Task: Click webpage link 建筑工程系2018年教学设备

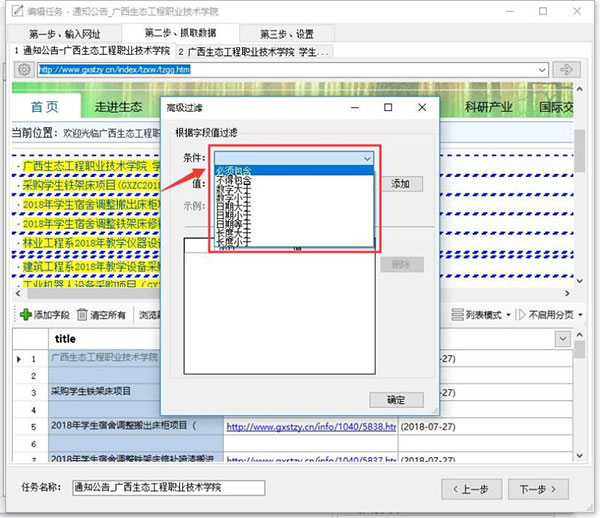Action: click(x=91, y=266)
